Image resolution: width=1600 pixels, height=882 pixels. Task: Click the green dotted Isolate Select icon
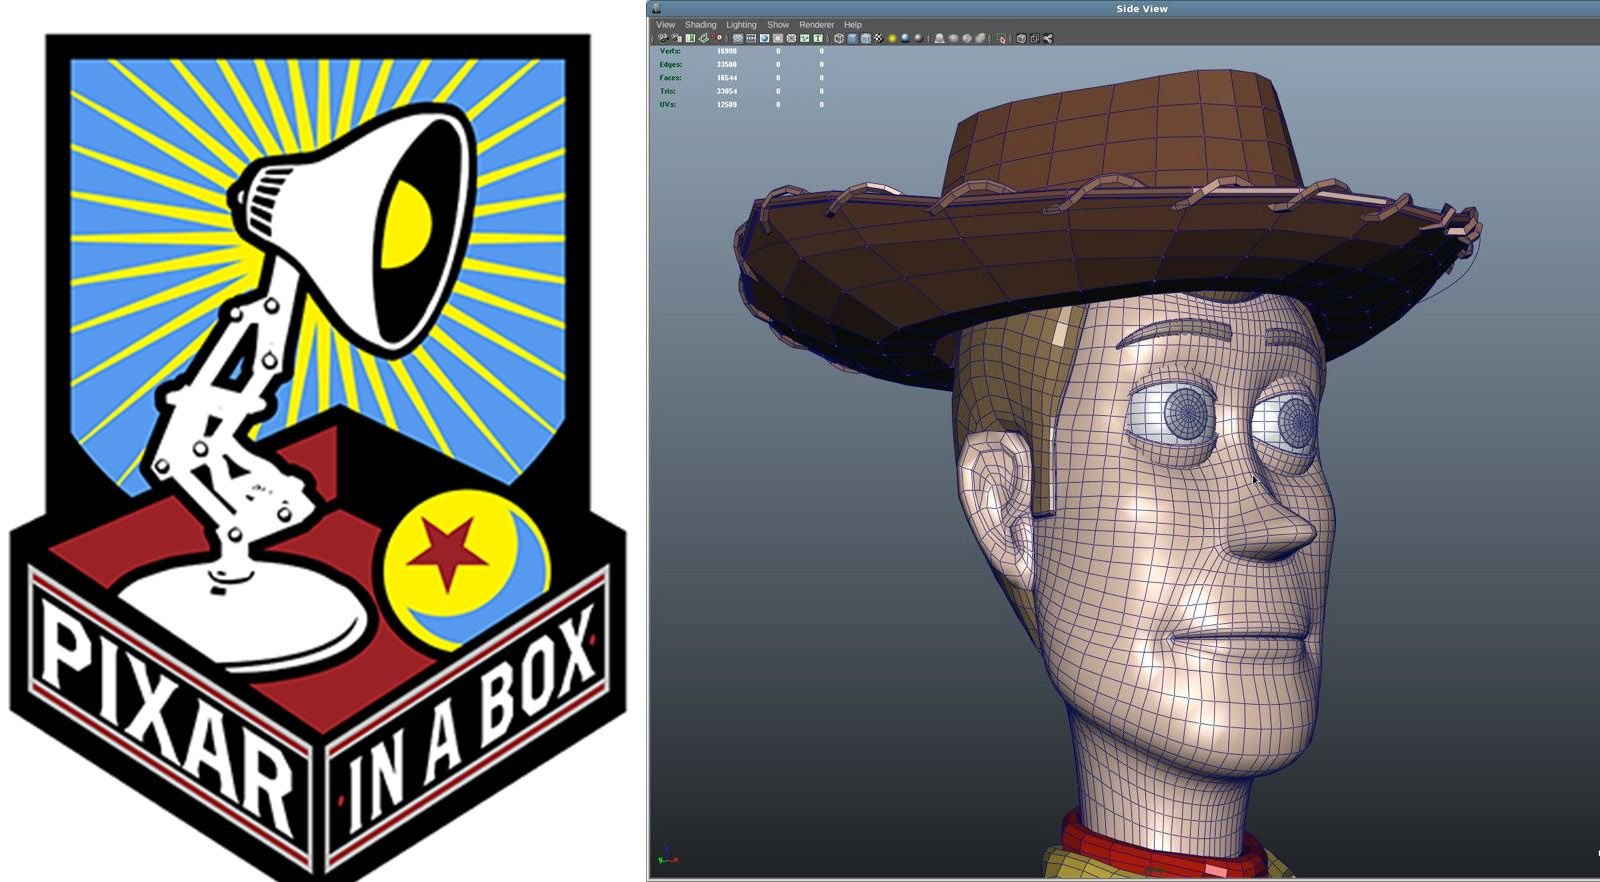[1000, 38]
